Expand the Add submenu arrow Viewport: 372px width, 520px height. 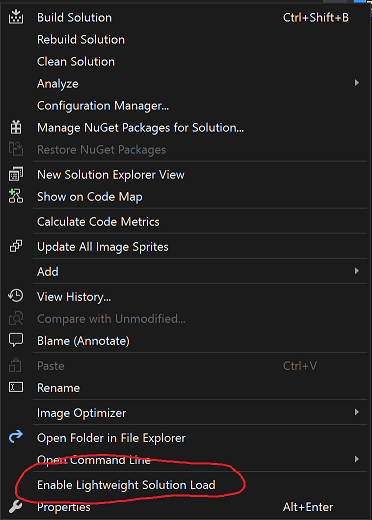[357, 271]
